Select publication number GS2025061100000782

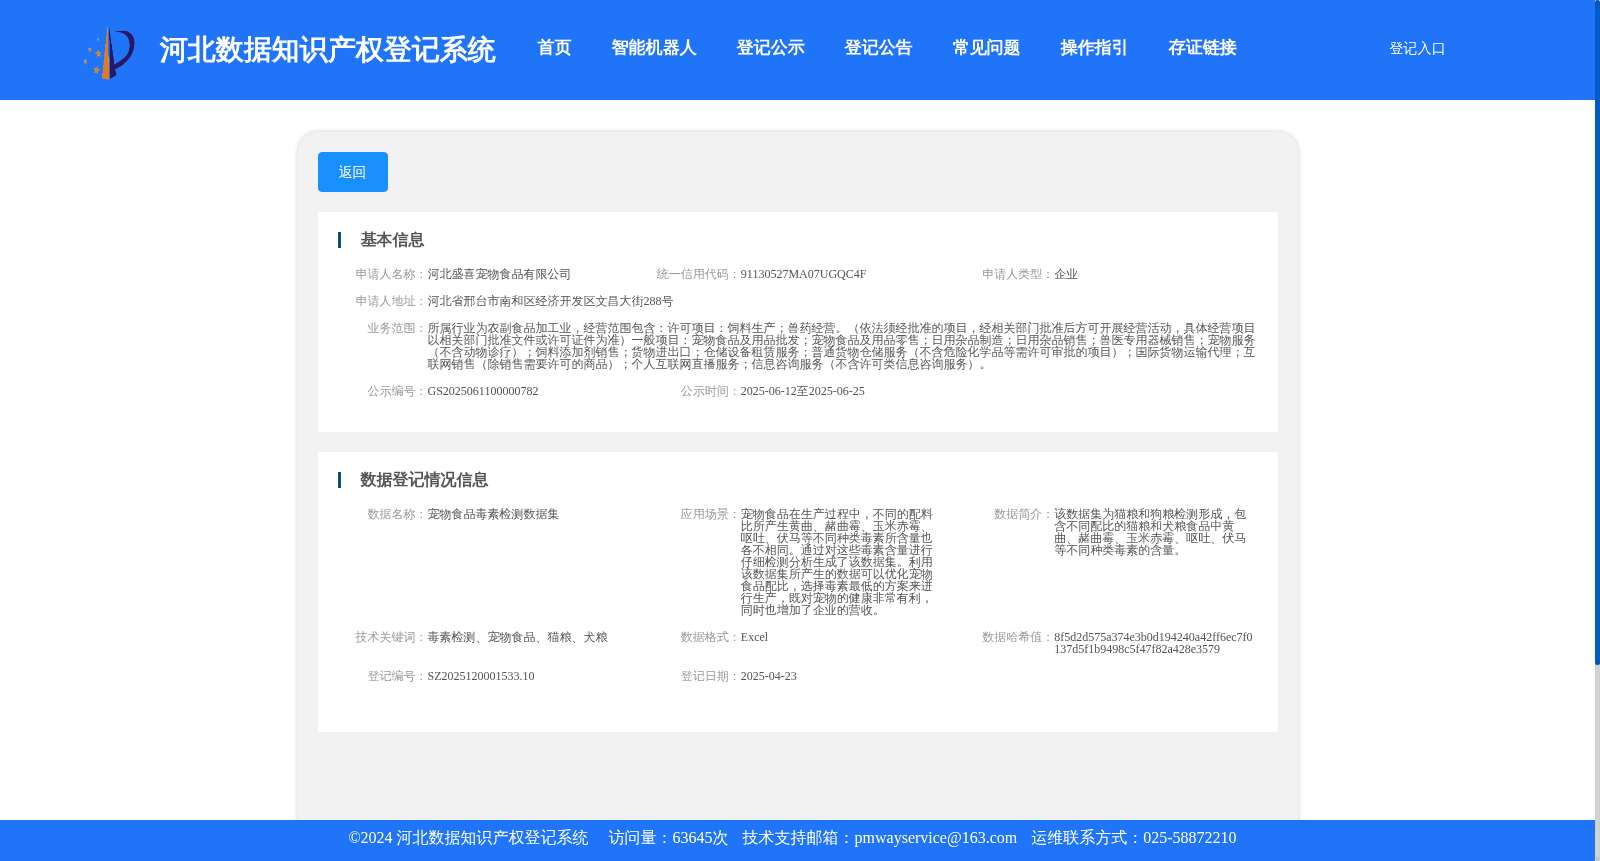483,391
